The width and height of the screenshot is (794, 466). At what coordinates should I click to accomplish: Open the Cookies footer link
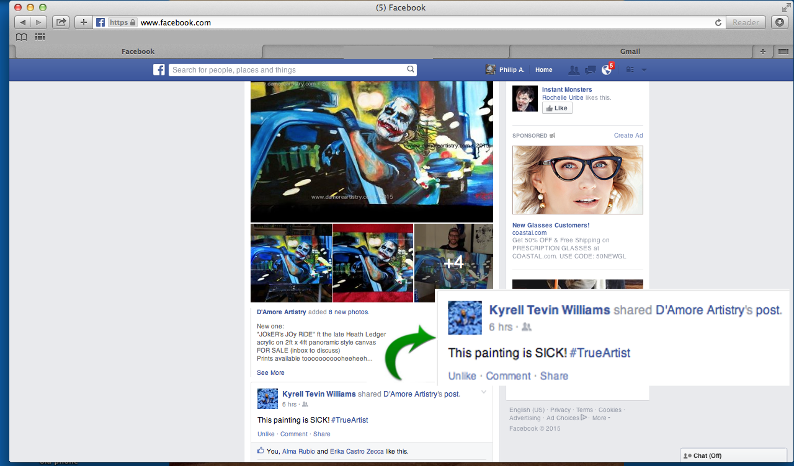pos(610,410)
